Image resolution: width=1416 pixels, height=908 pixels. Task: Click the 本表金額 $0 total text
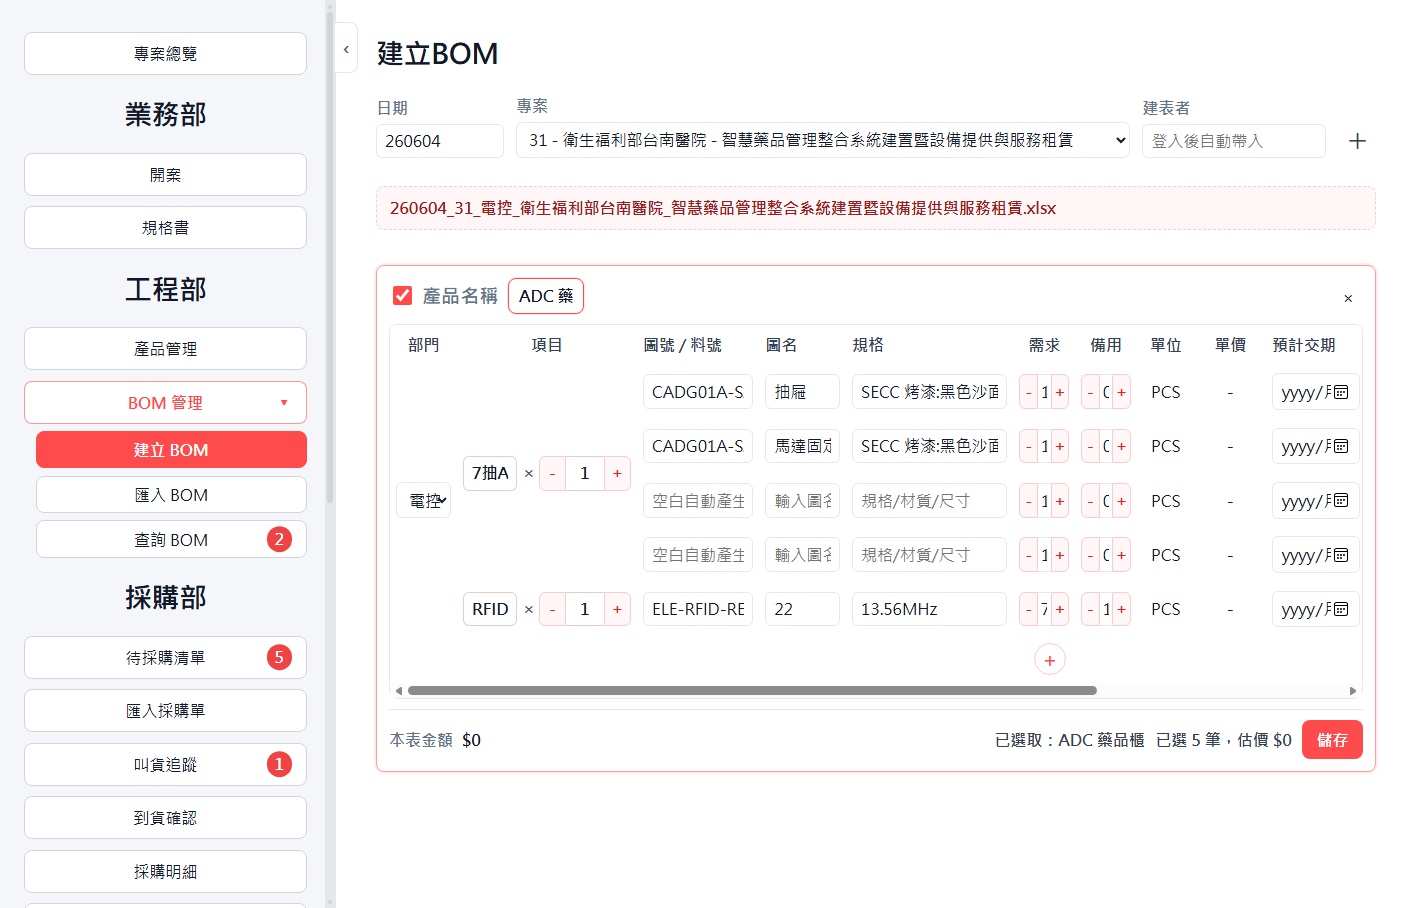435,740
